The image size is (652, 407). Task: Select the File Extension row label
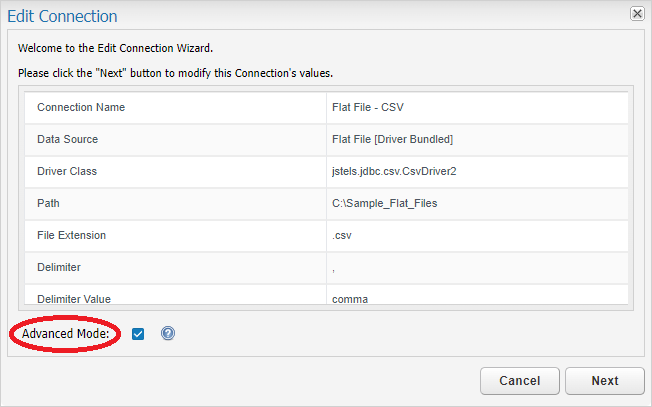72,235
